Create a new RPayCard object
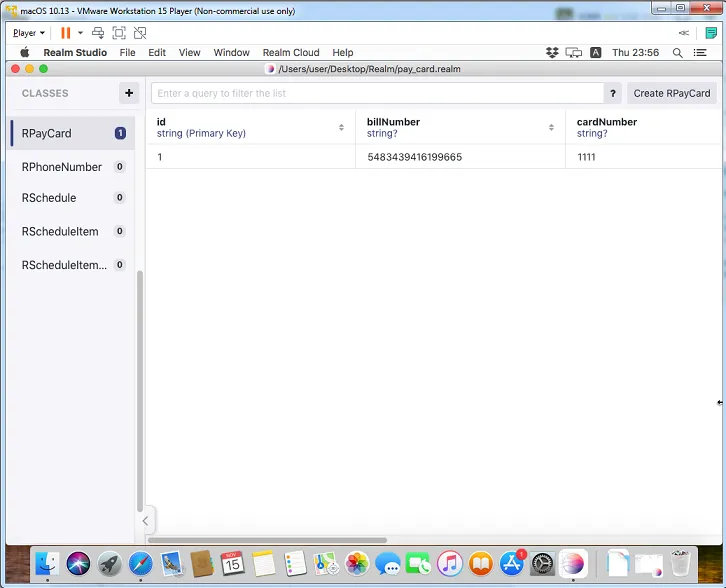The image size is (726, 588). click(x=671, y=94)
